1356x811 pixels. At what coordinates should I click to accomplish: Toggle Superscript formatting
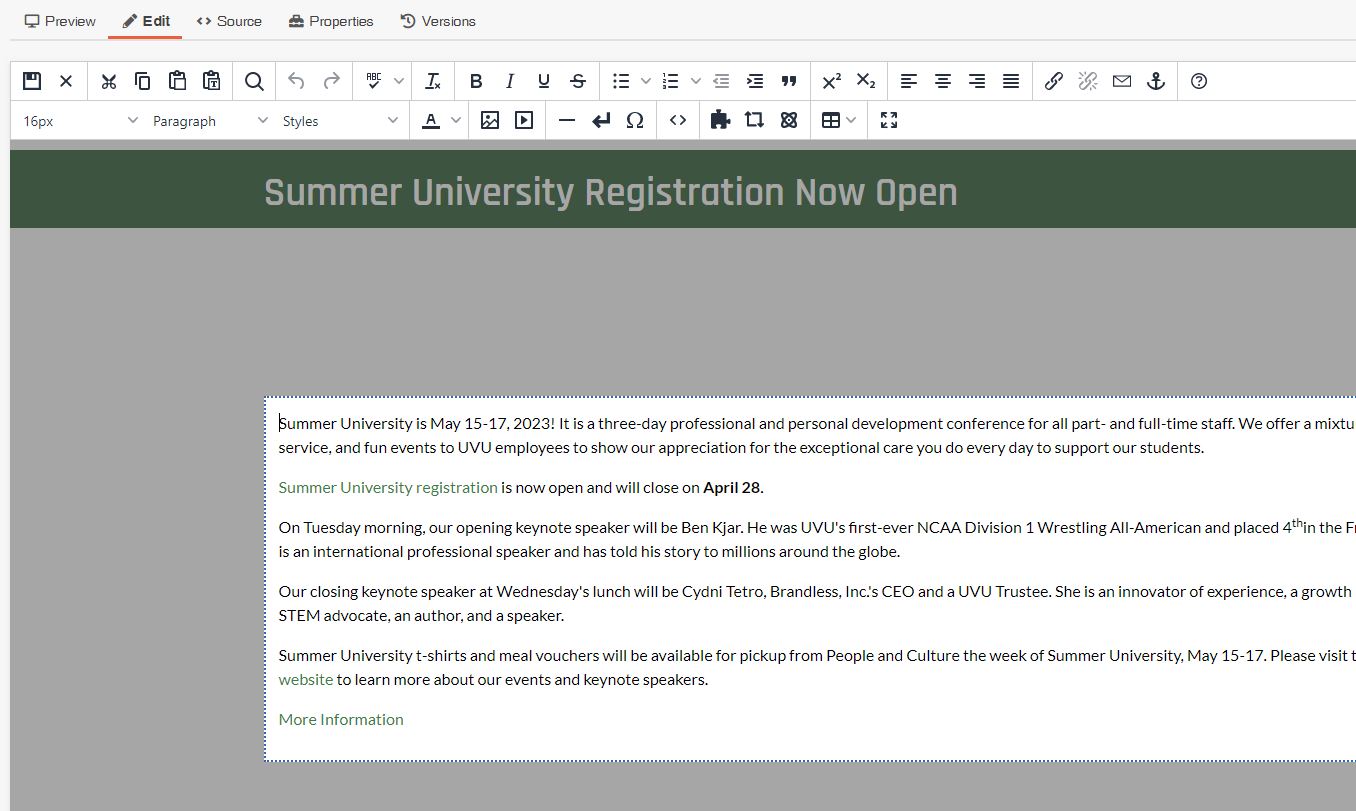click(x=832, y=81)
